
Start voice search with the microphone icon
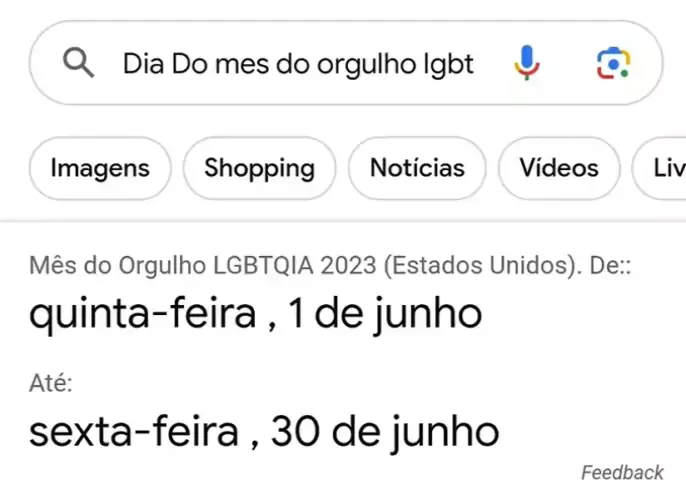click(x=527, y=64)
